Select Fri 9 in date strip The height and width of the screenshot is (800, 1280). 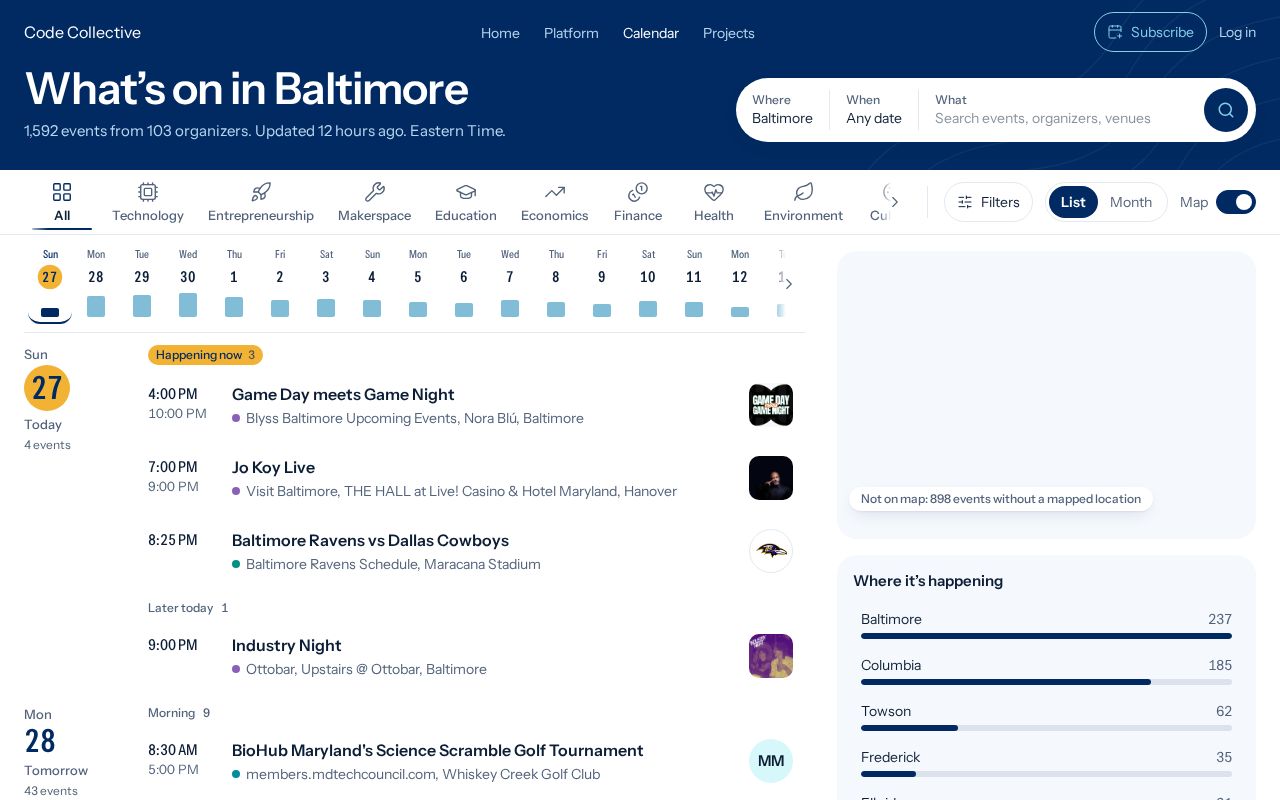(x=602, y=284)
